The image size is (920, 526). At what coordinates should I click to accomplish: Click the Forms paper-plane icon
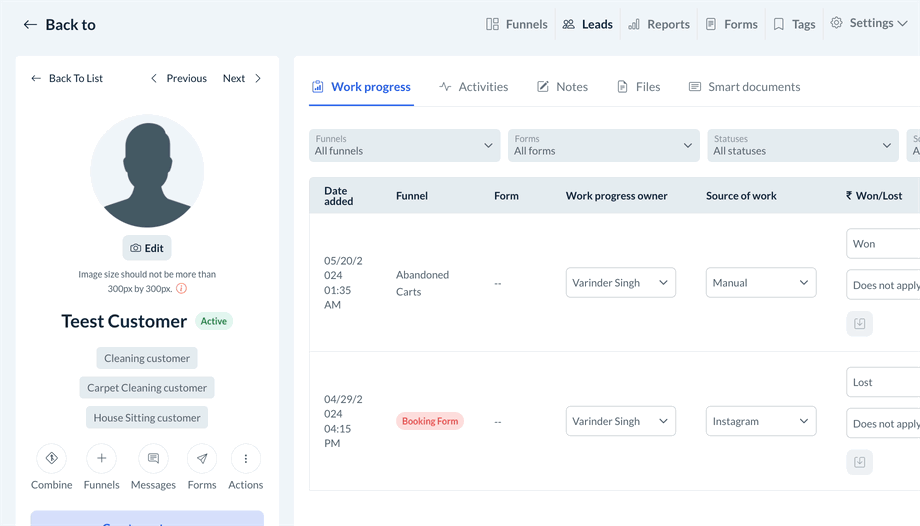point(202,458)
